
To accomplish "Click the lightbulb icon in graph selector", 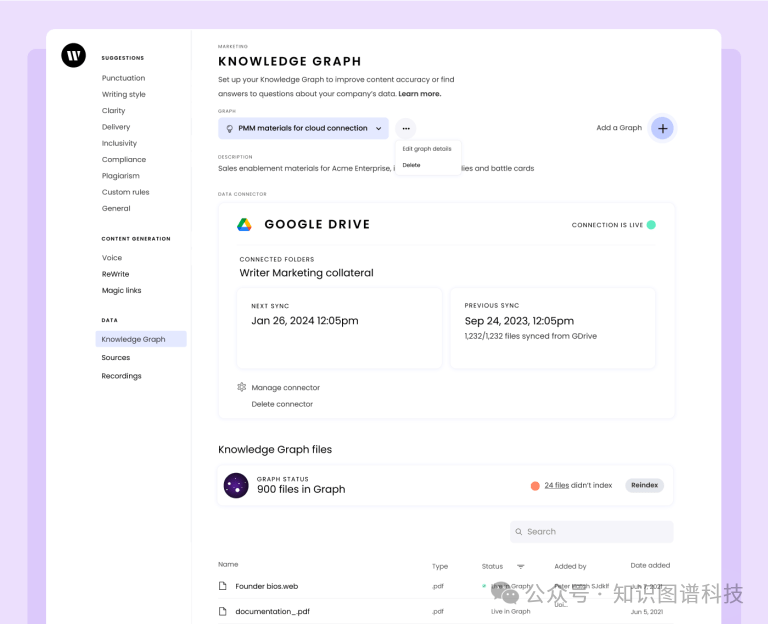I will point(229,128).
